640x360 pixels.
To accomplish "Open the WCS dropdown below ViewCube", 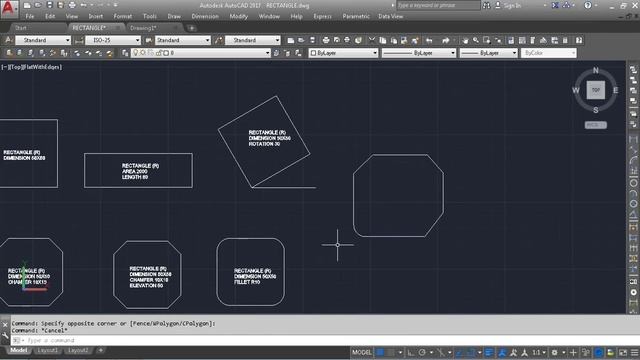I will (596, 125).
